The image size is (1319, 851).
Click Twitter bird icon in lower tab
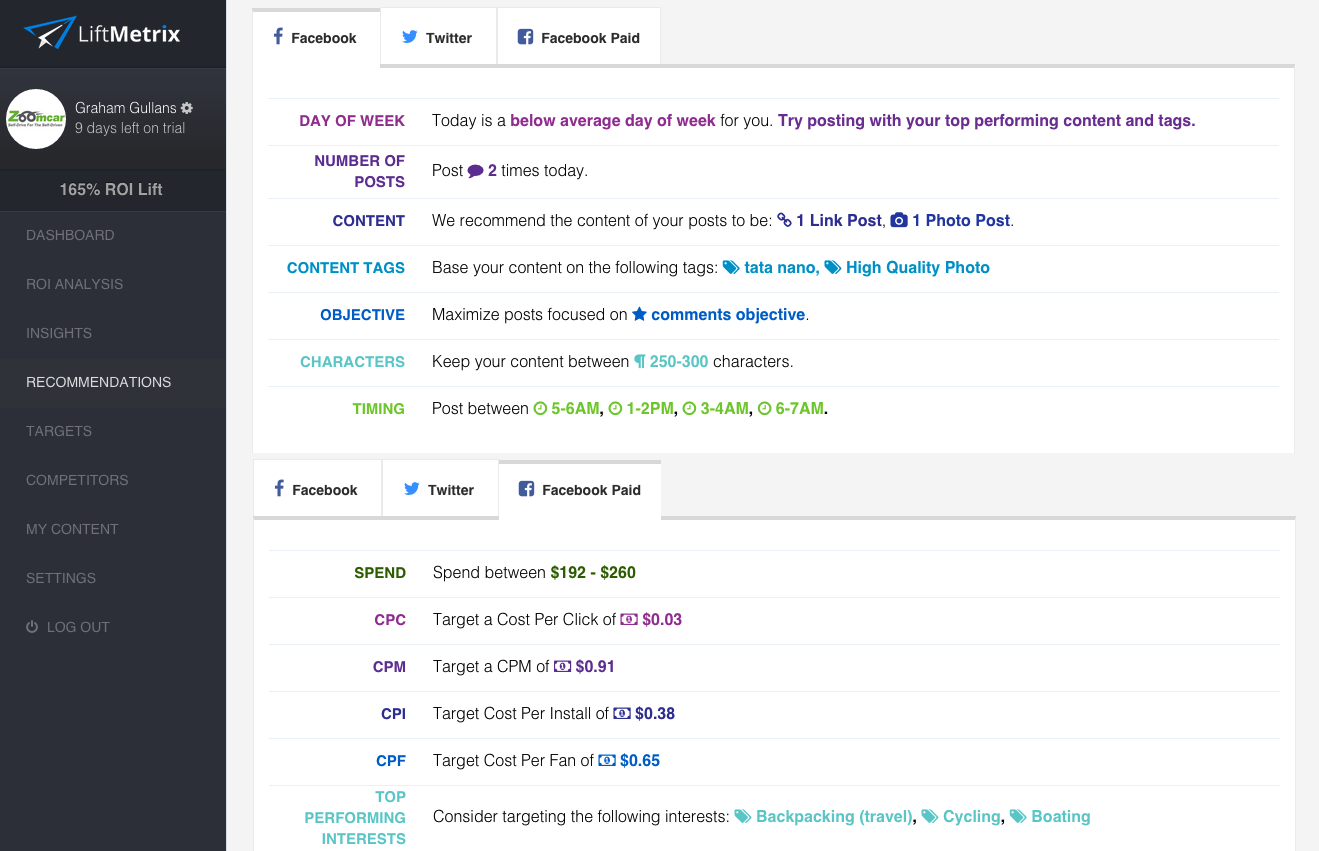tap(412, 489)
